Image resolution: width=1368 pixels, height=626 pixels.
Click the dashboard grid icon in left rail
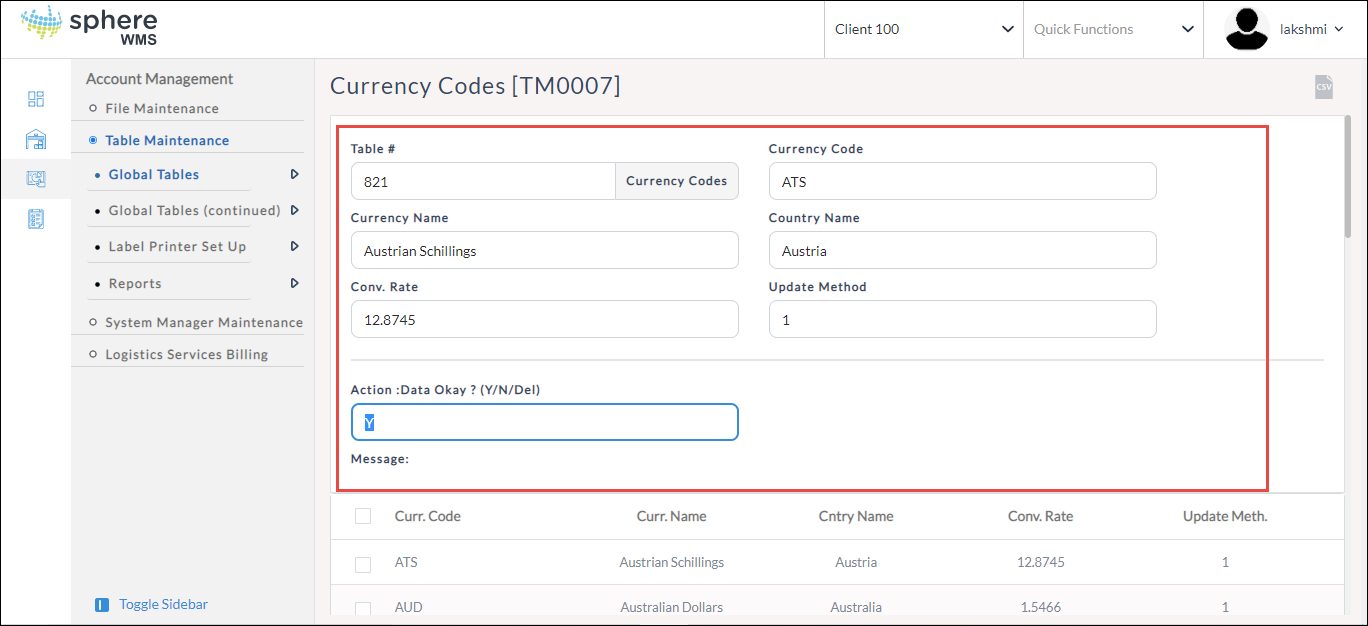[36, 99]
